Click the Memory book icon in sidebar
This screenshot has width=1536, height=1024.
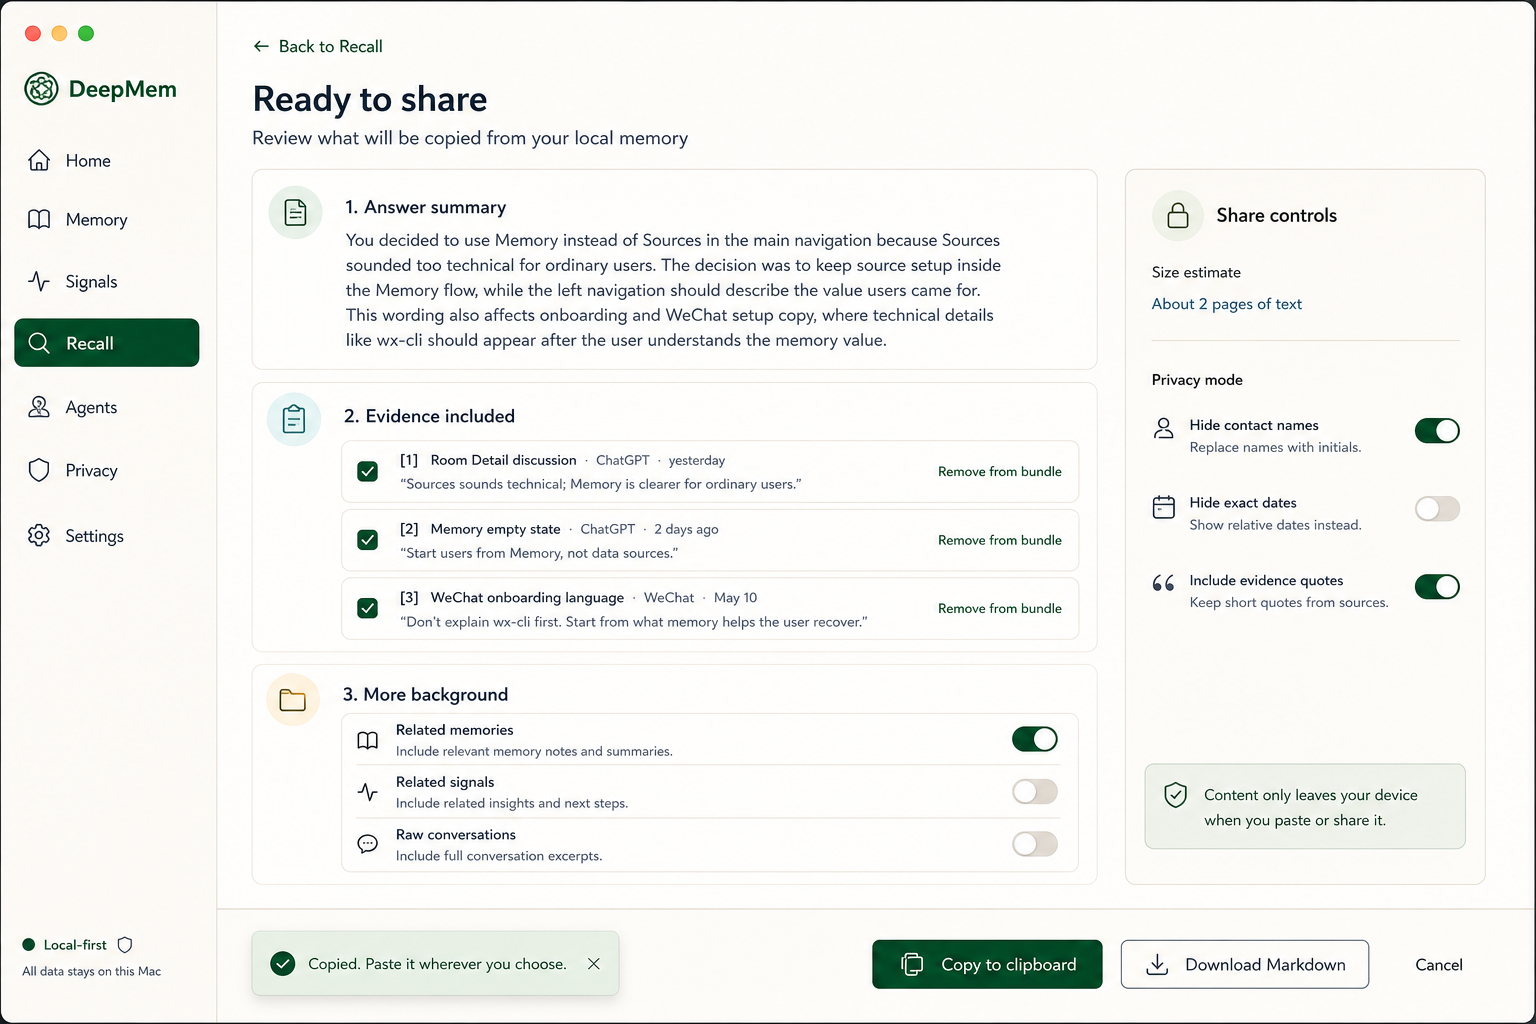tap(39, 220)
